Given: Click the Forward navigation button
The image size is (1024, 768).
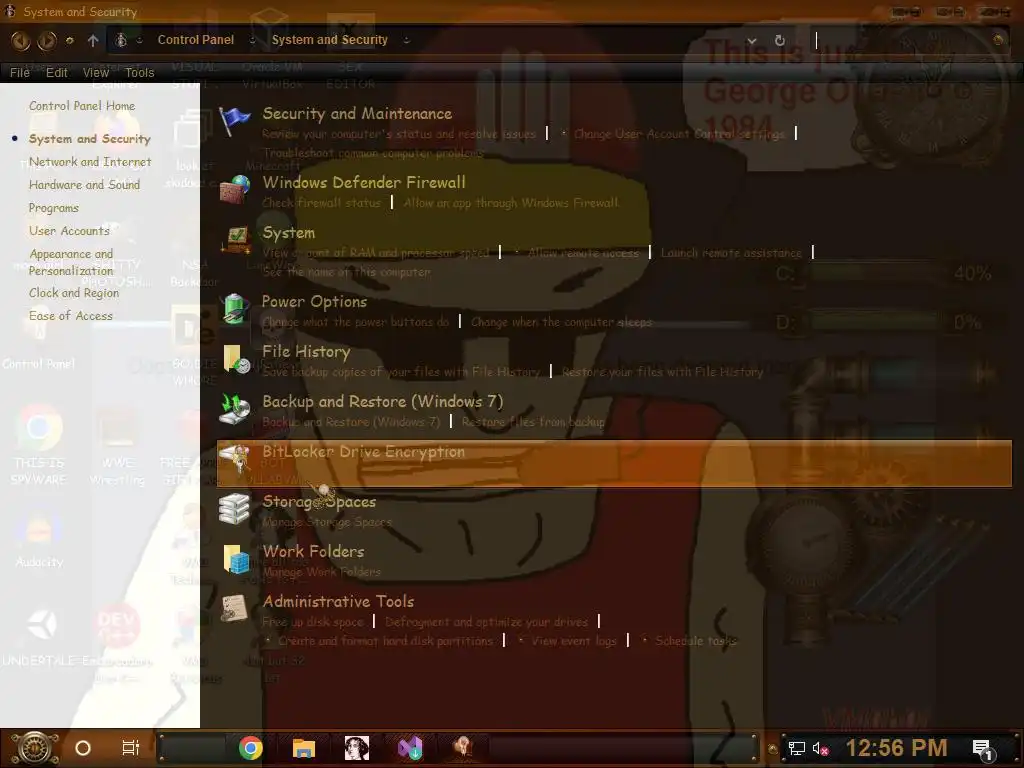Looking at the screenshot, I should [x=46, y=41].
